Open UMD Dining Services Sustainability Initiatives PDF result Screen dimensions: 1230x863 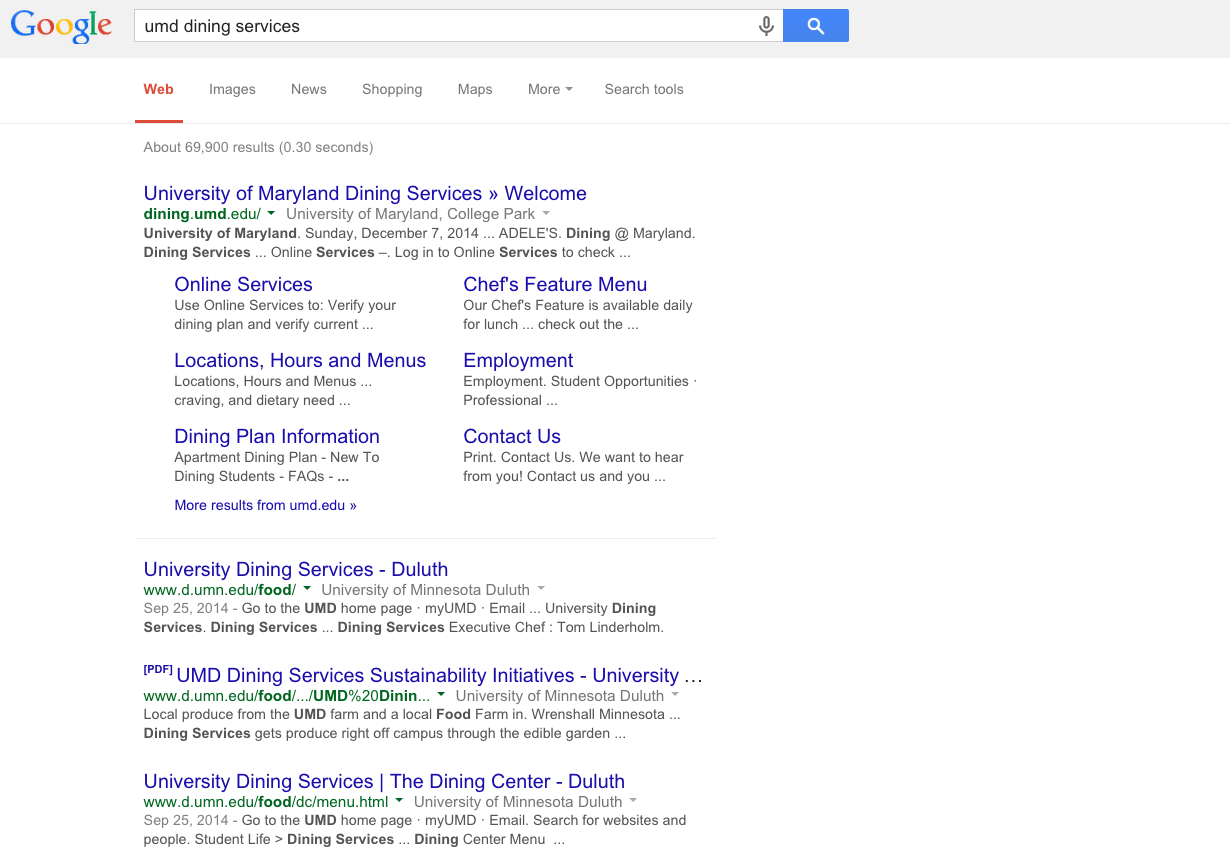tap(440, 676)
